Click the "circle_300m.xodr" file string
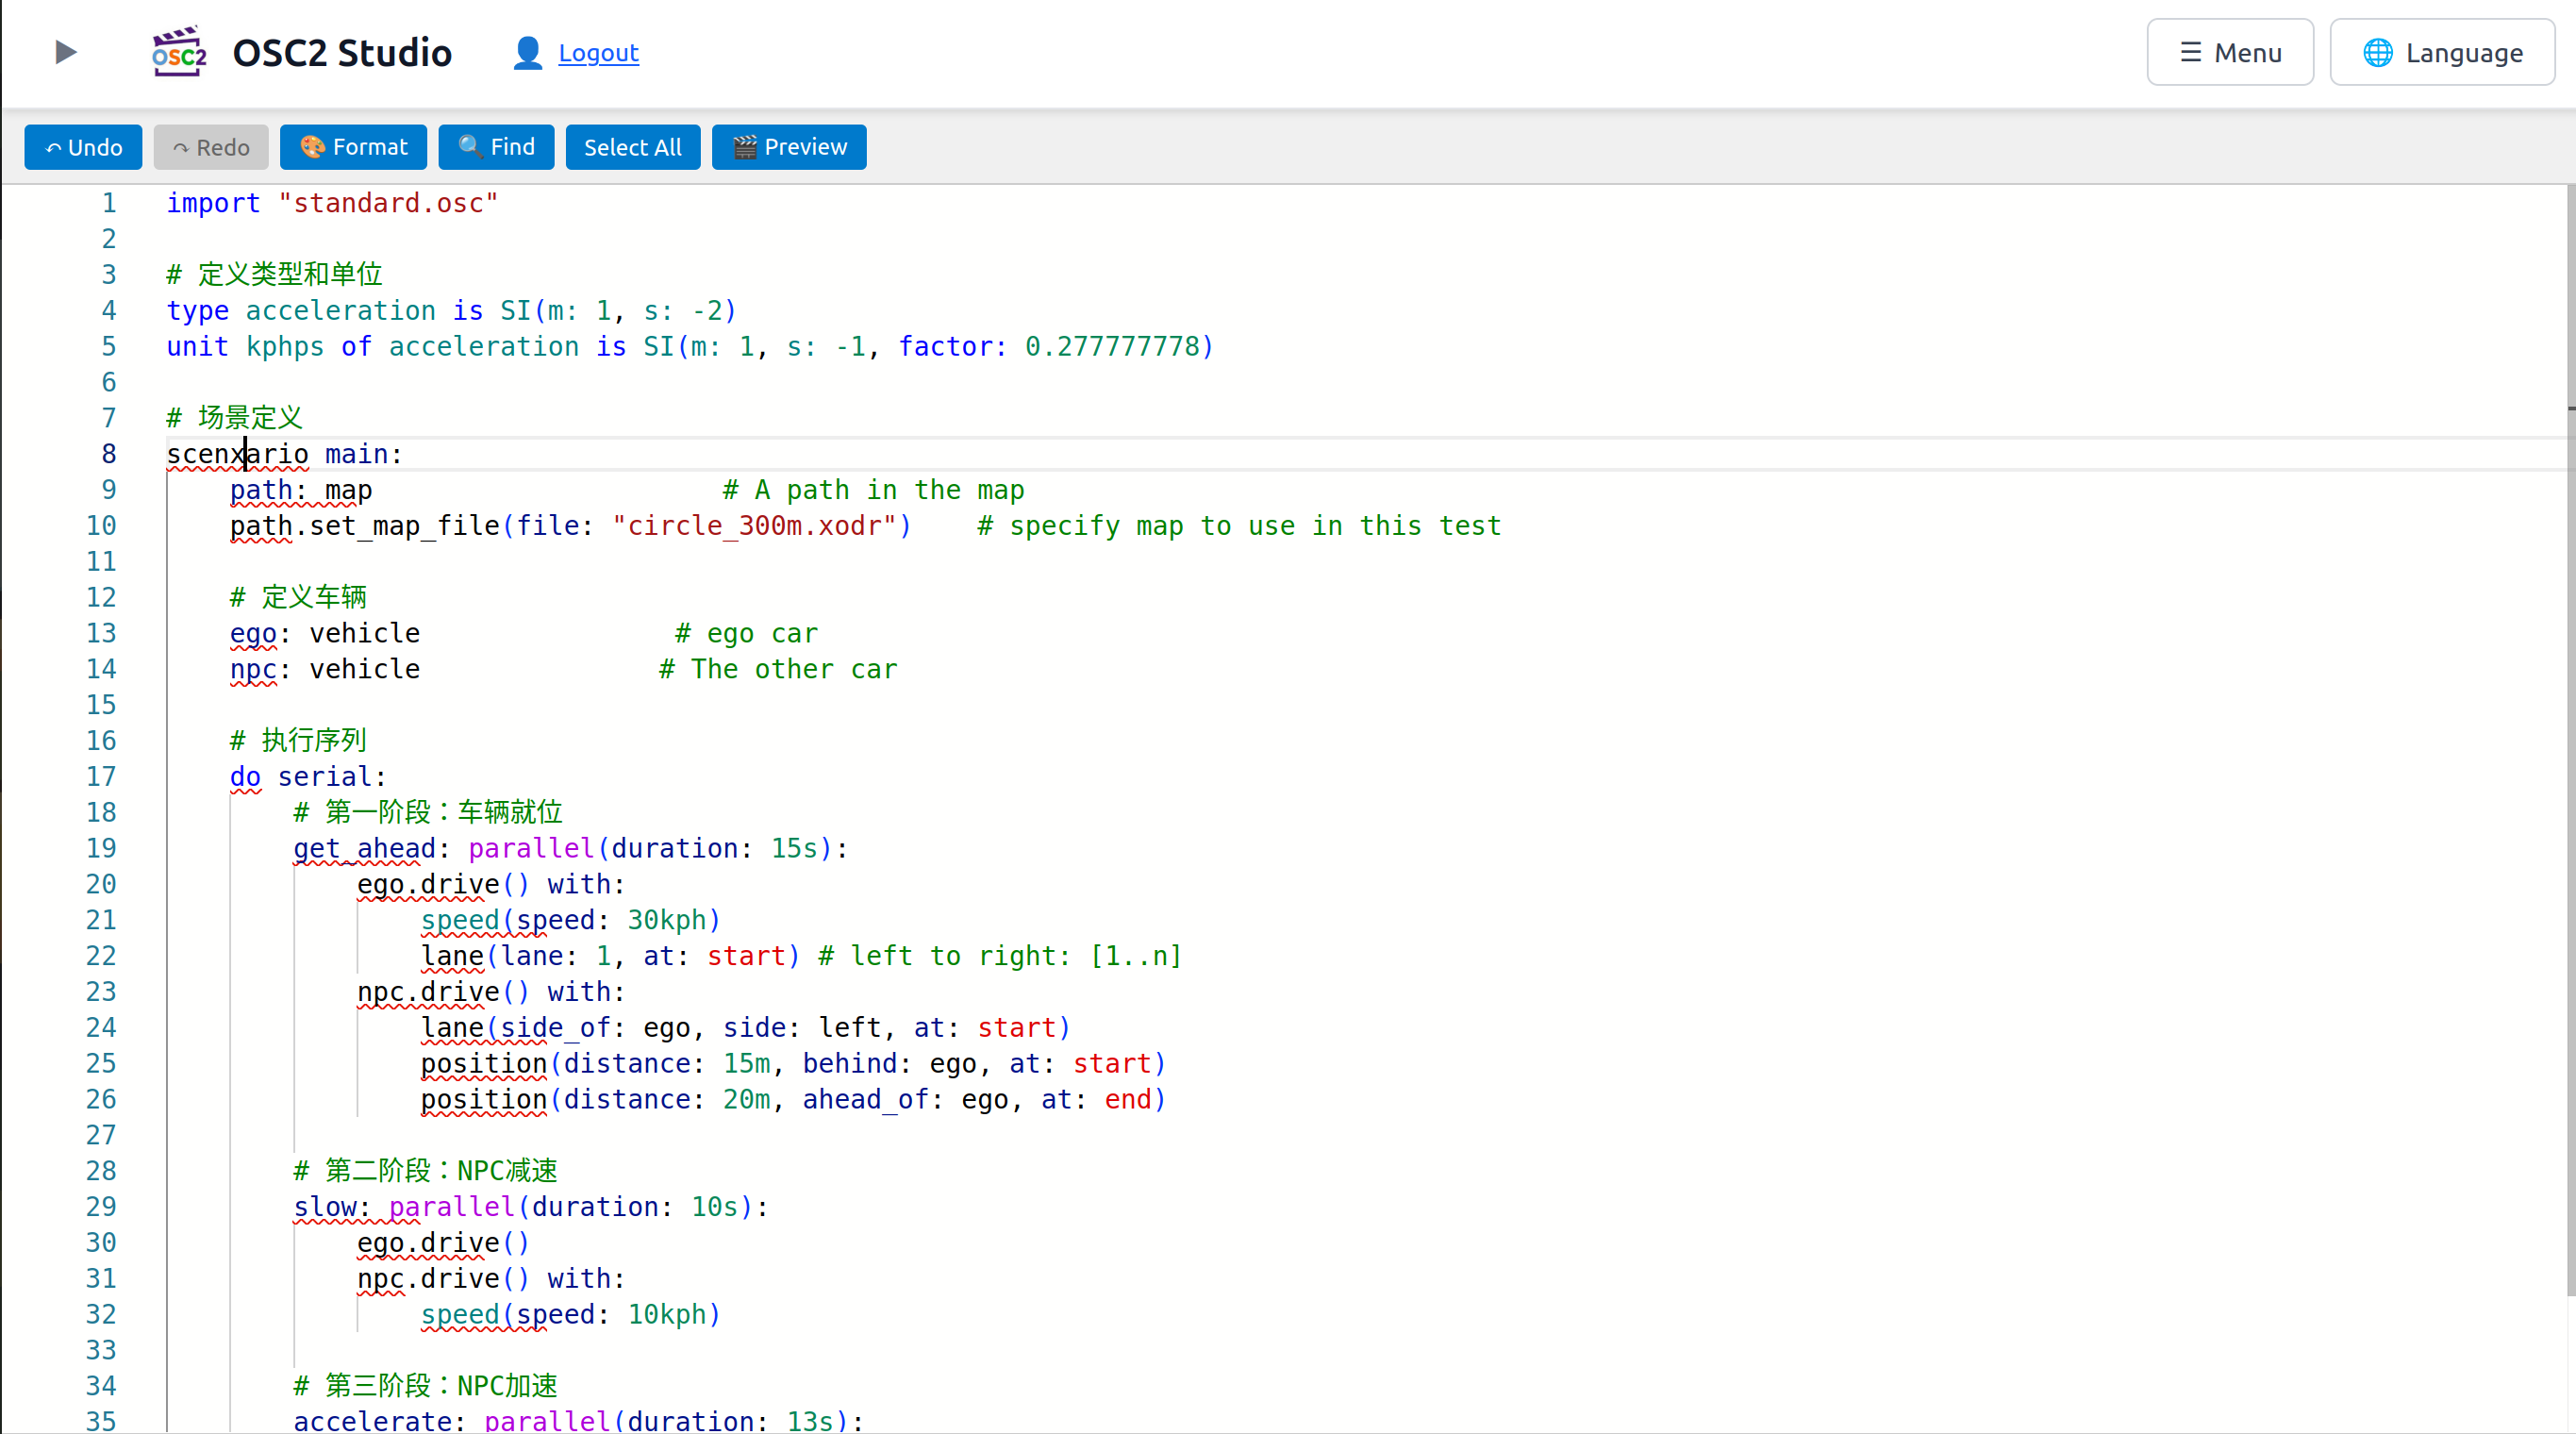 pos(755,526)
